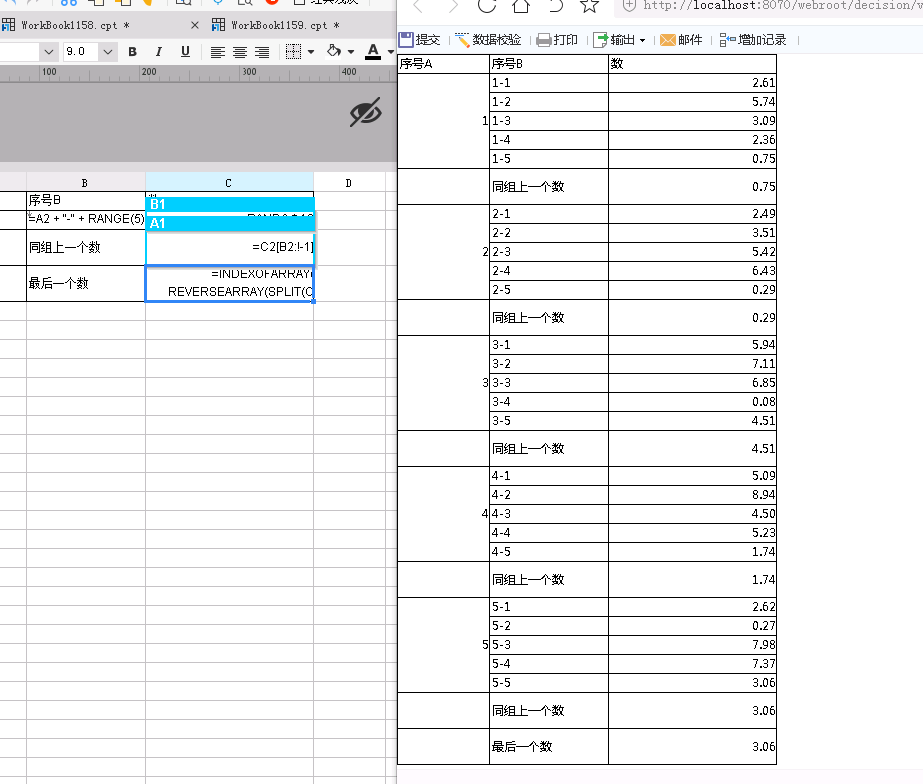This screenshot has height=784, width=923.
Task: Click preview value 5.74
Action: (763, 102)
